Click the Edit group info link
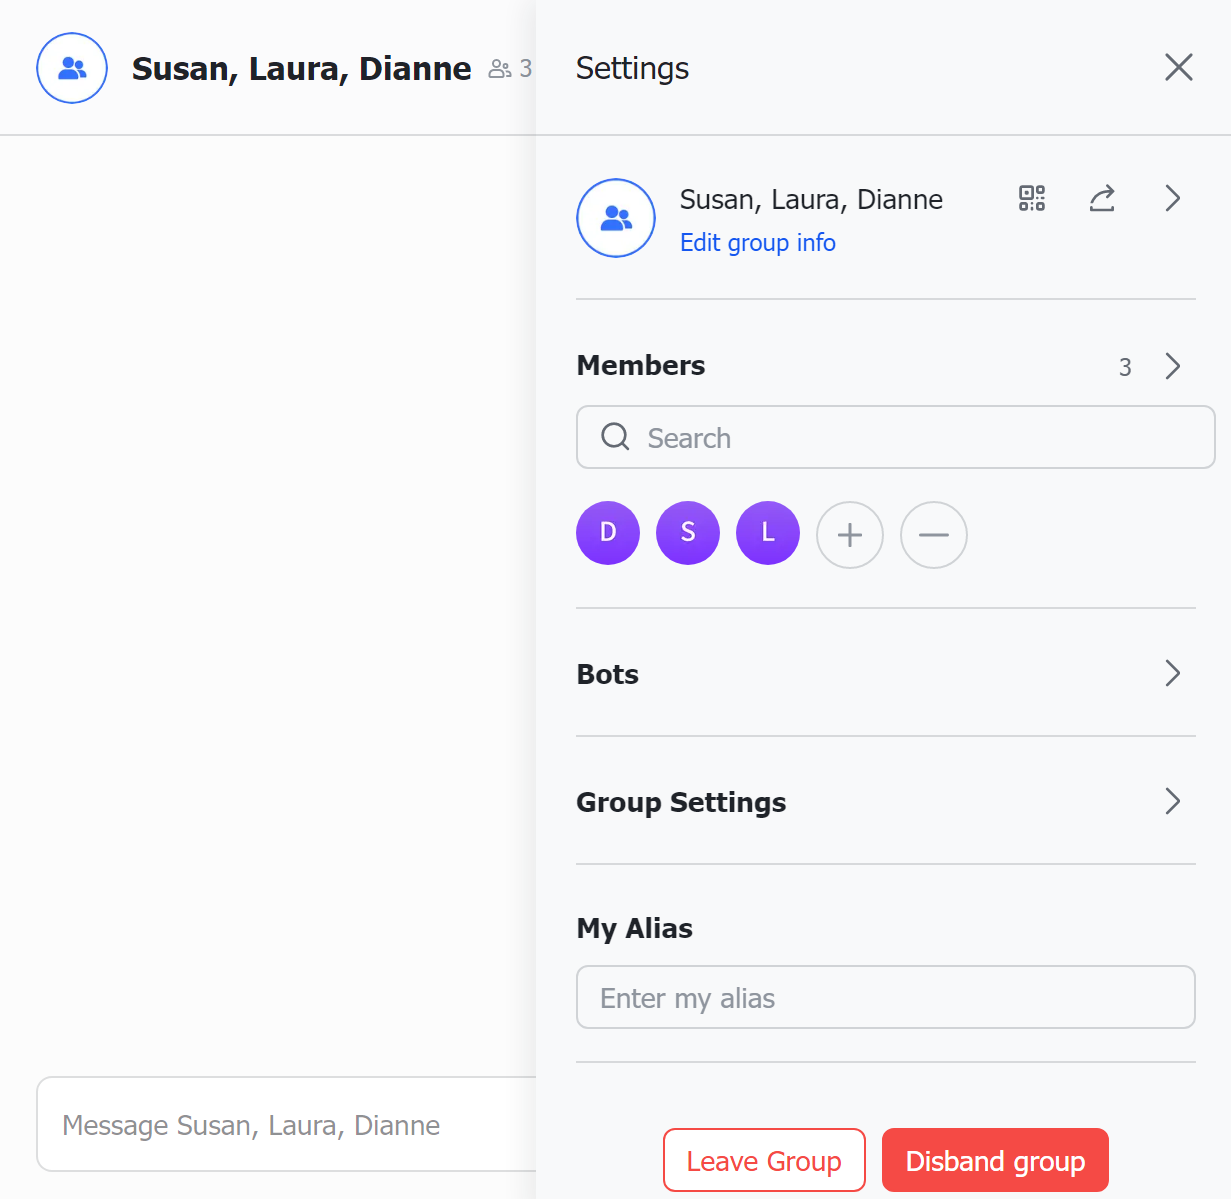Screen dimensions: 1231x1199 [757, 243]
